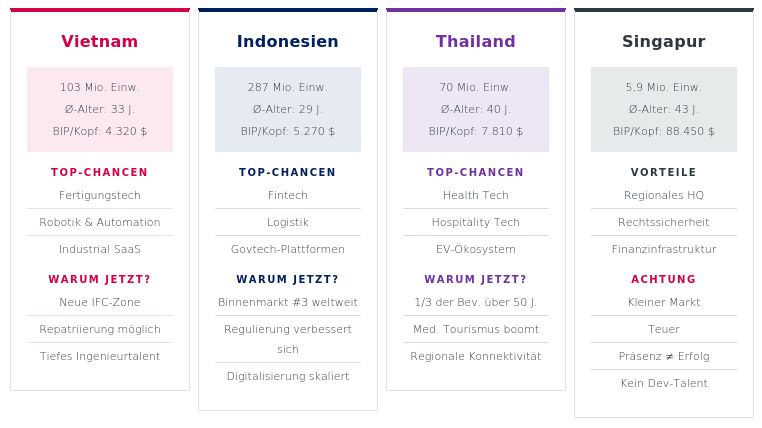Open the Thailand column heading
This screenshot has width=762, height=428.
coord(476,42)
